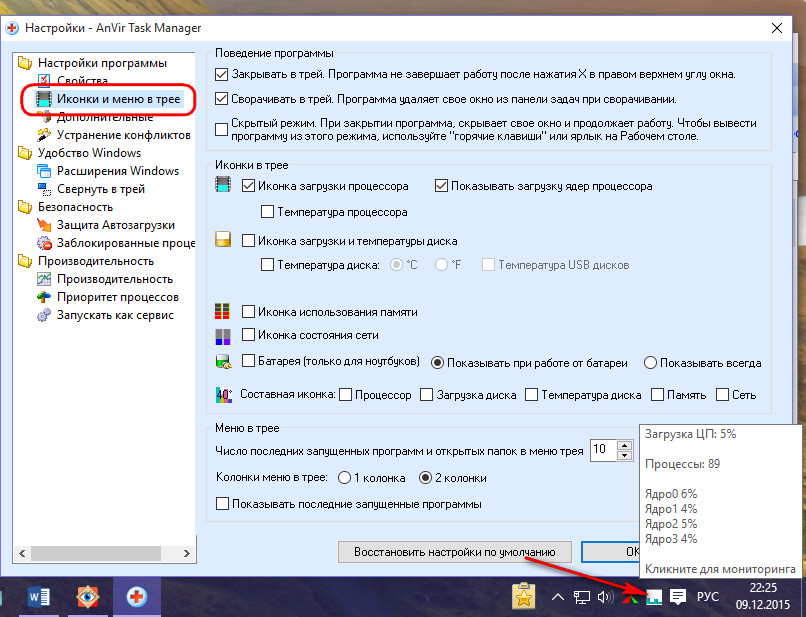806x617 pixels.
Task: Toggle Закрывать в трей checkbox
Action: (221, 74)
